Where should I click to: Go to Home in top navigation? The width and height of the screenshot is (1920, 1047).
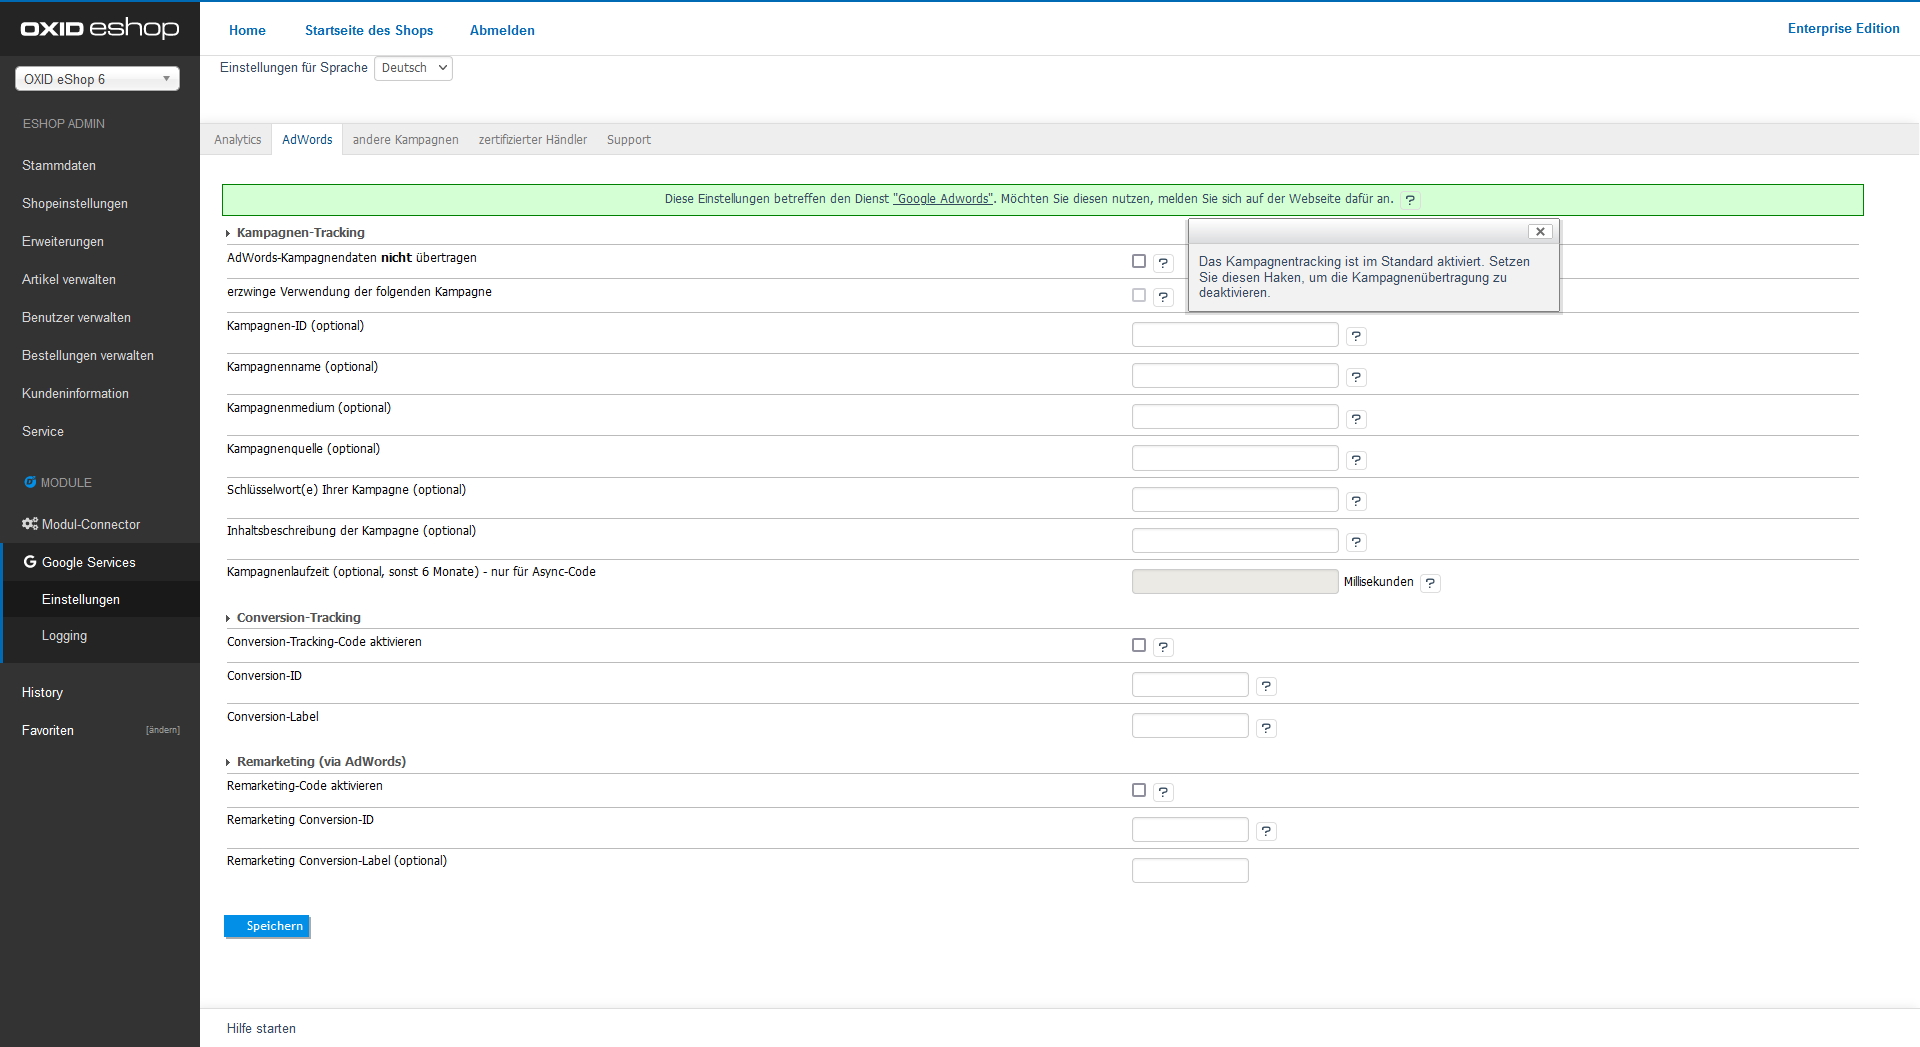point(247,30)
